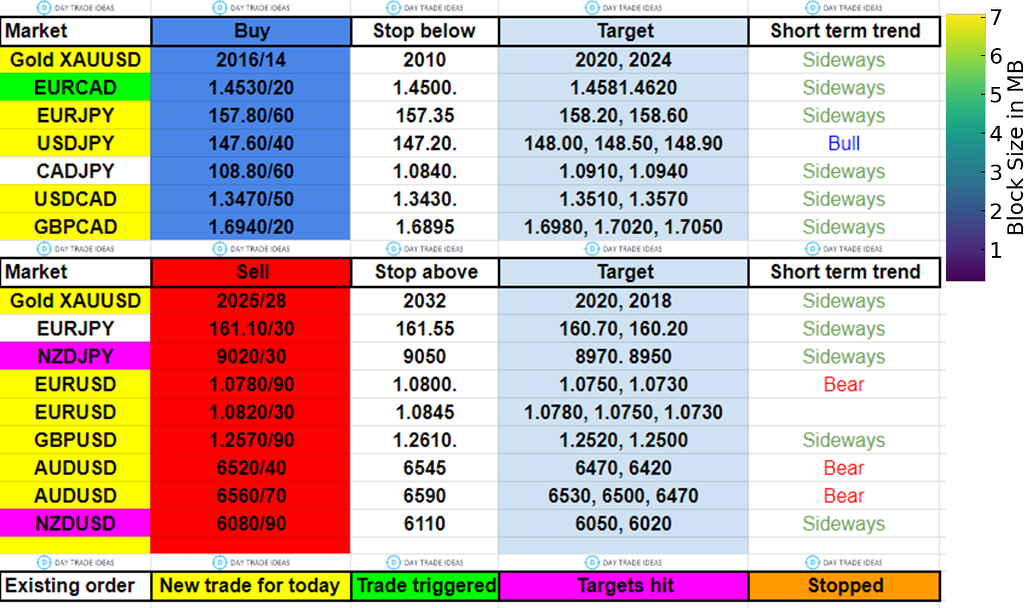The width and height of the screenshot is (1035, 608).
Task: Click the Day Trade Ideas logo above Stopped legend
Action: point(844,562)
